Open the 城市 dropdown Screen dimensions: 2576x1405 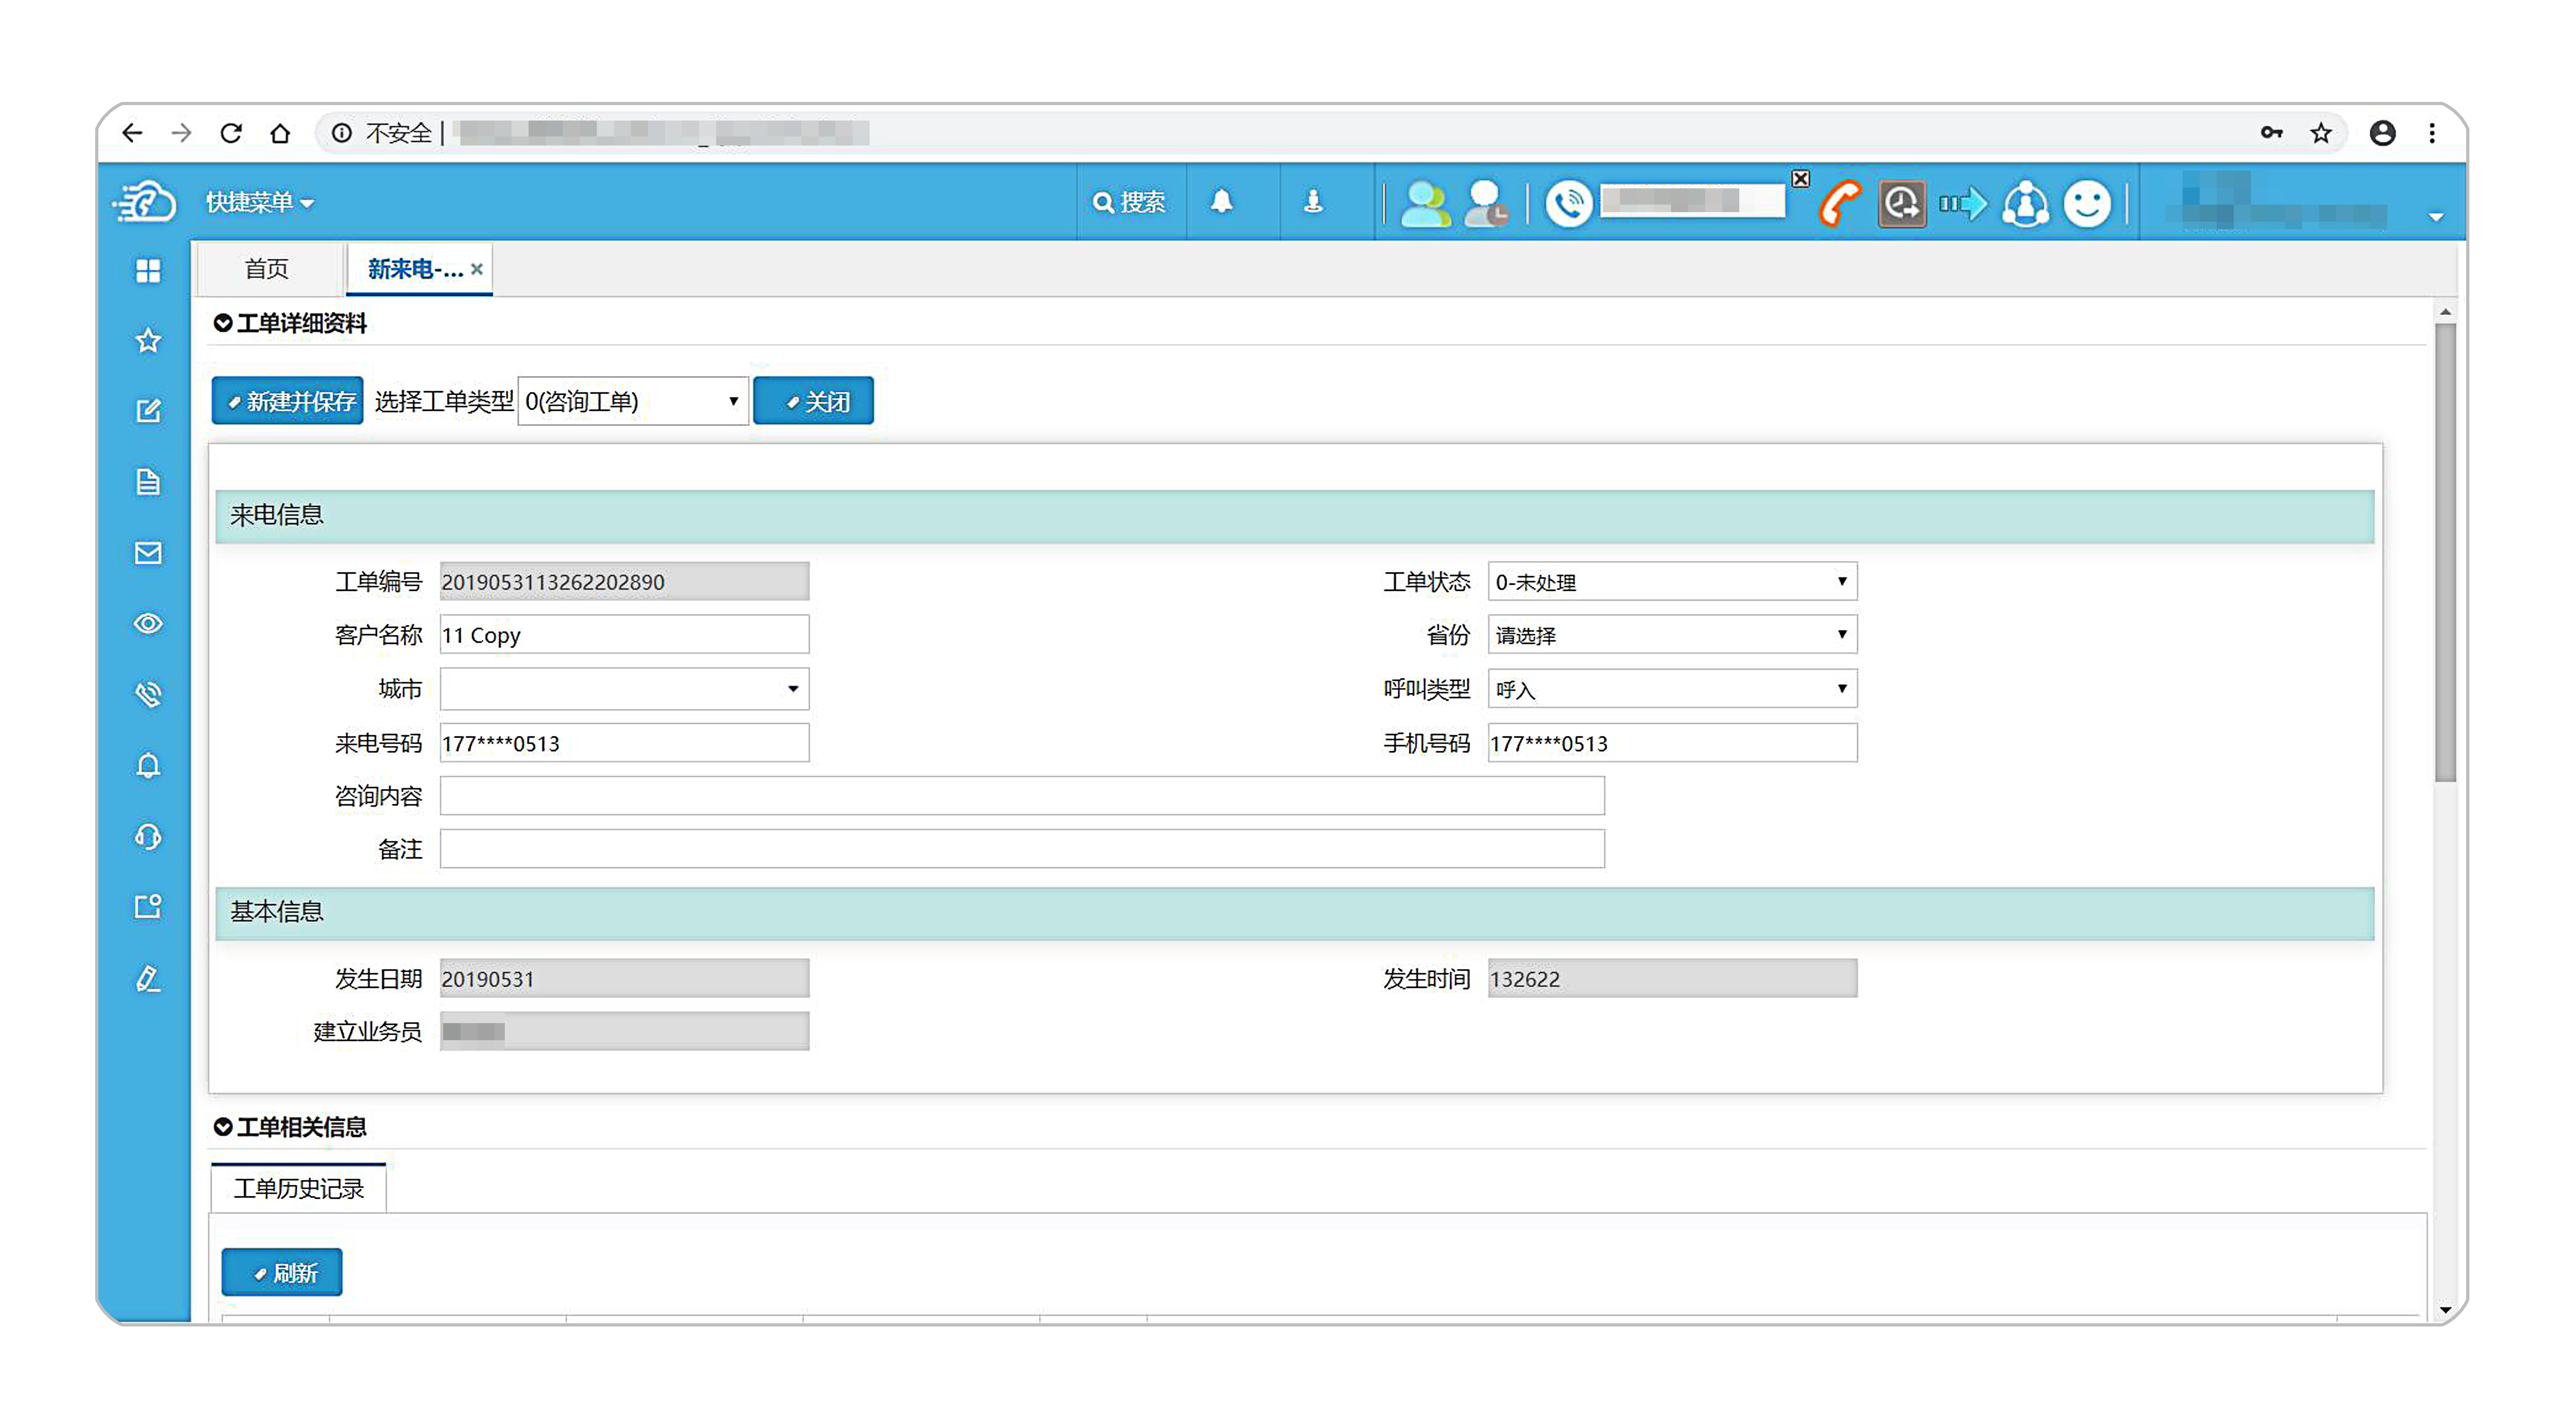624,688
